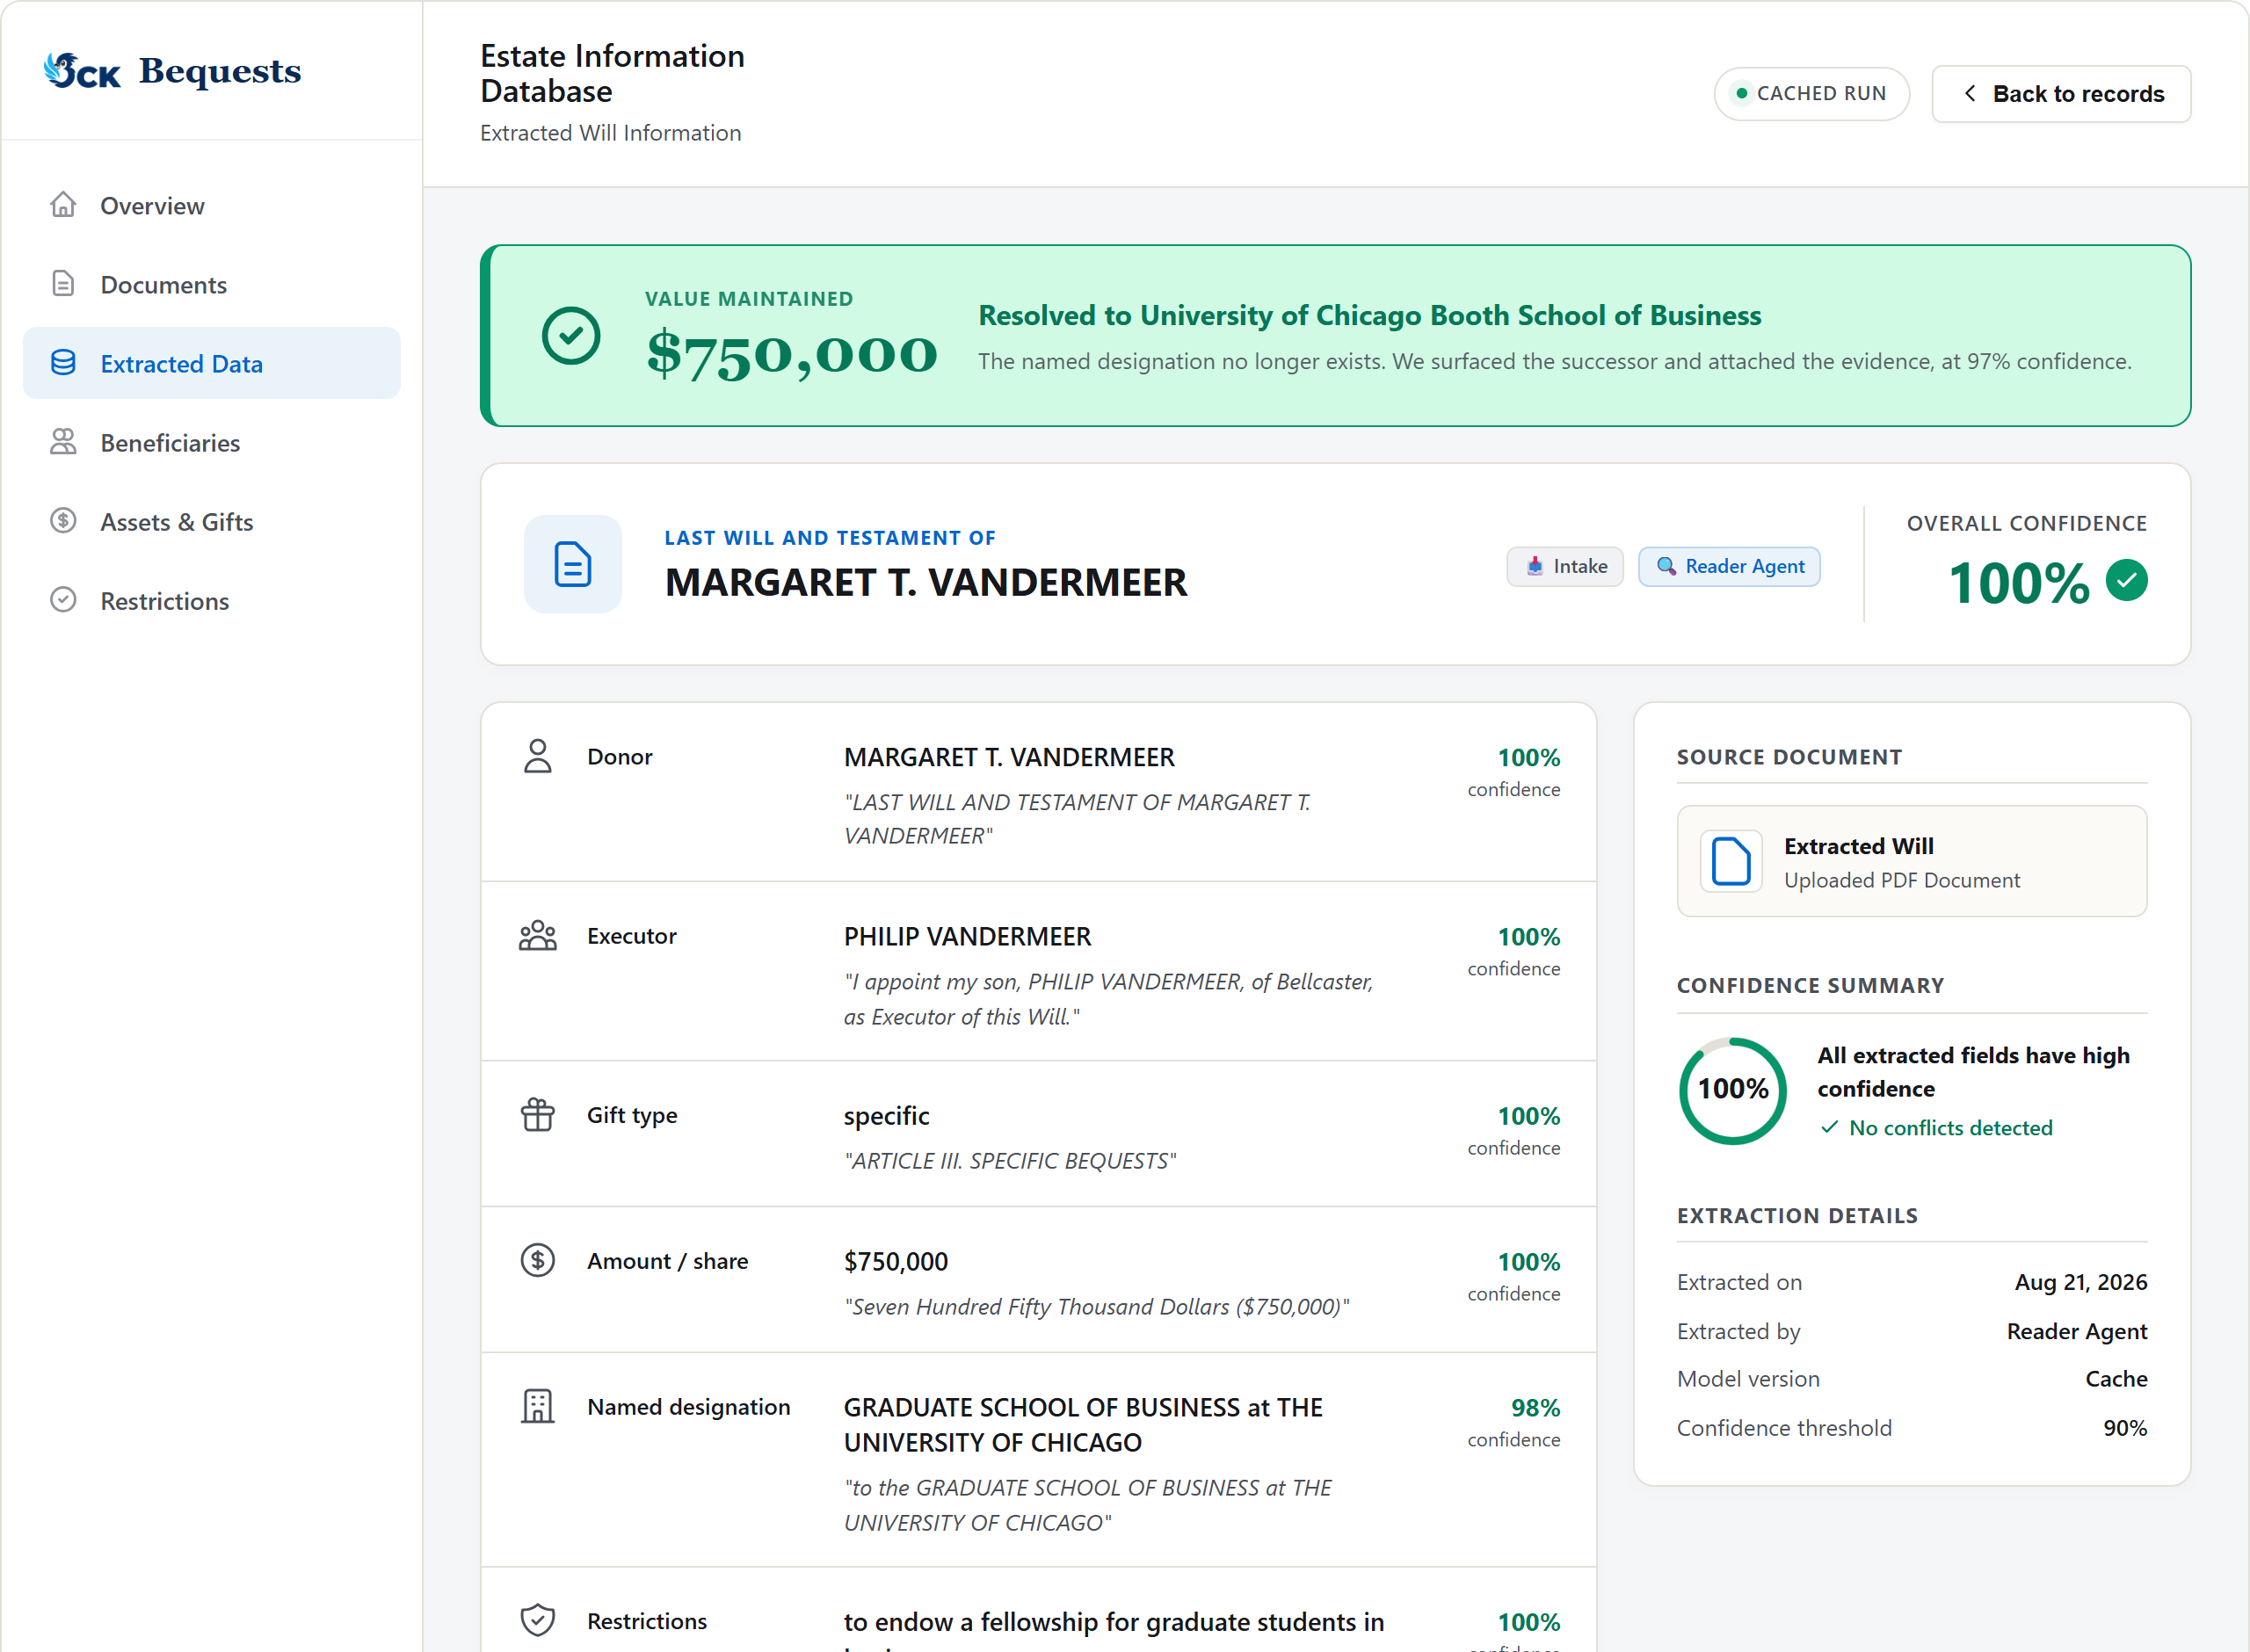
Task: Click the Cached Run badge
Action: coord(1811,94)
